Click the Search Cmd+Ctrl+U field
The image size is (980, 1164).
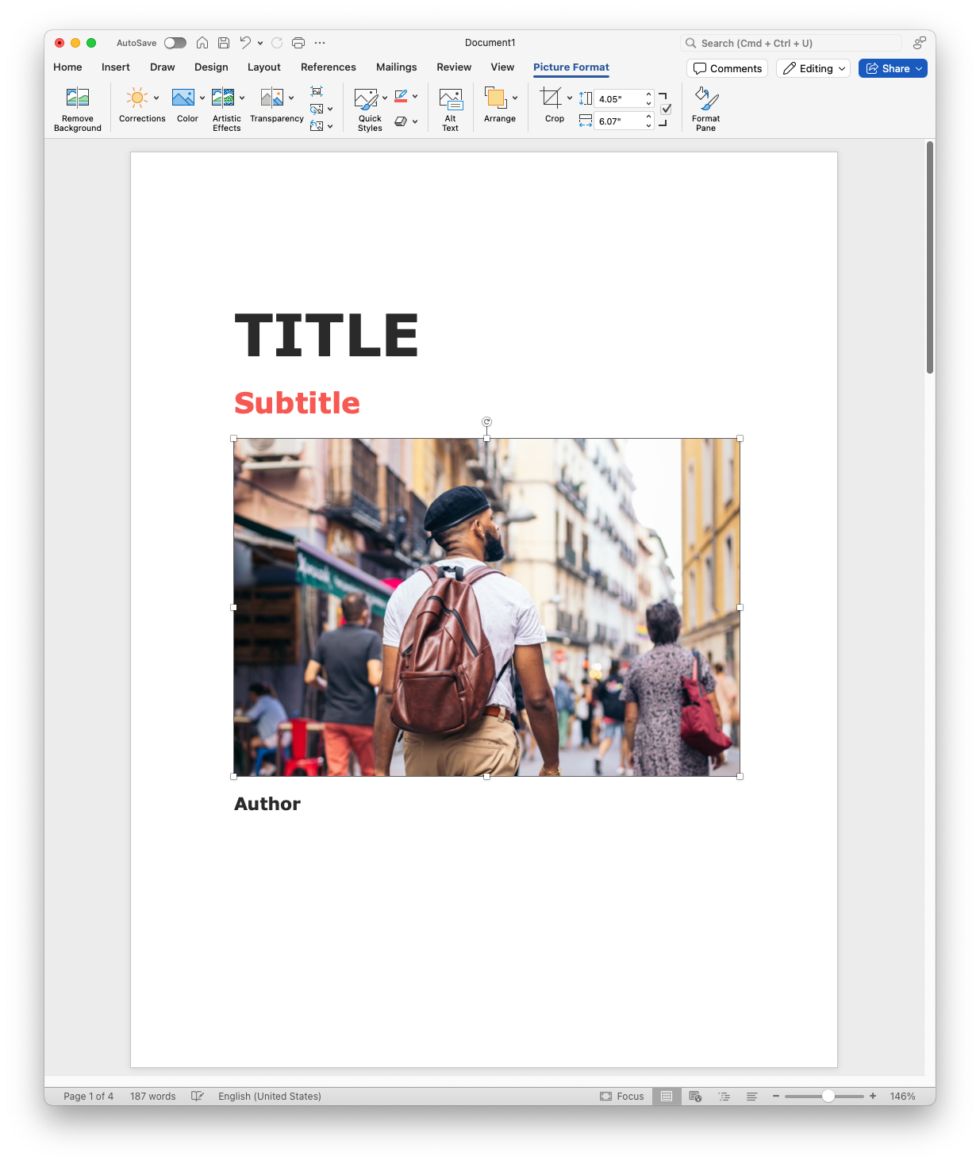pos(791,43)
